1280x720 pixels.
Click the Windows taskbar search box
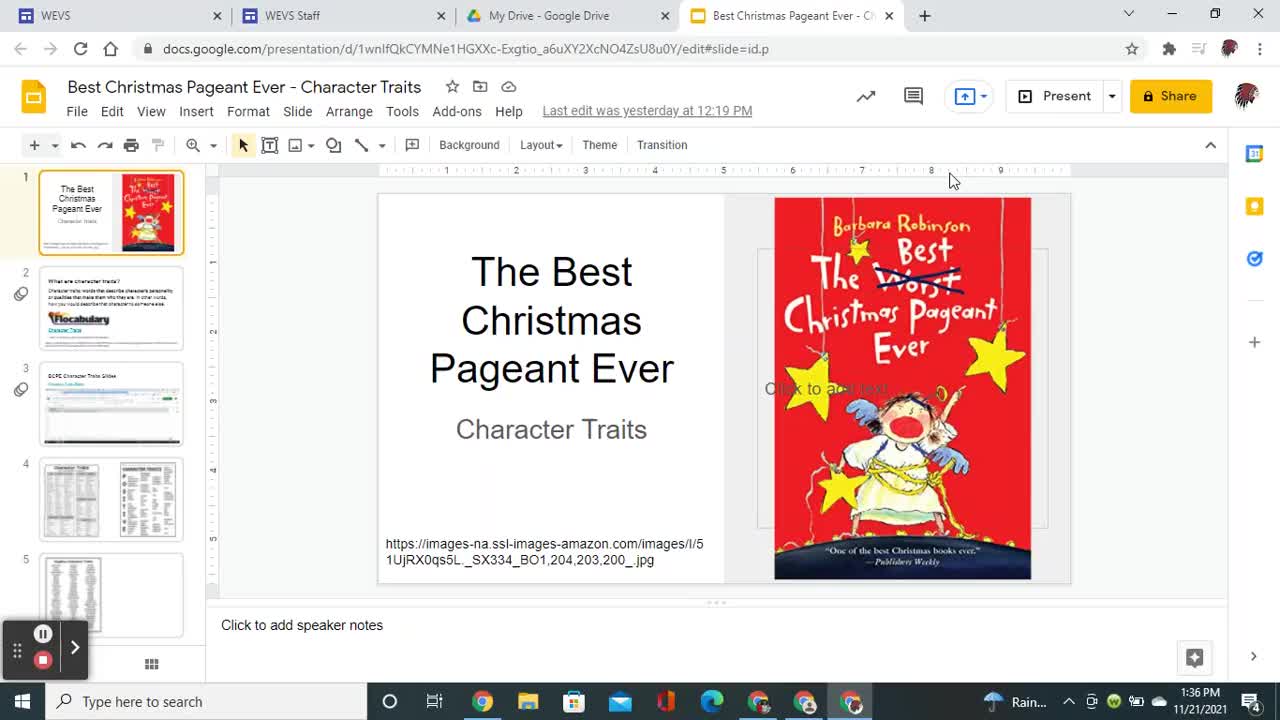206,701
